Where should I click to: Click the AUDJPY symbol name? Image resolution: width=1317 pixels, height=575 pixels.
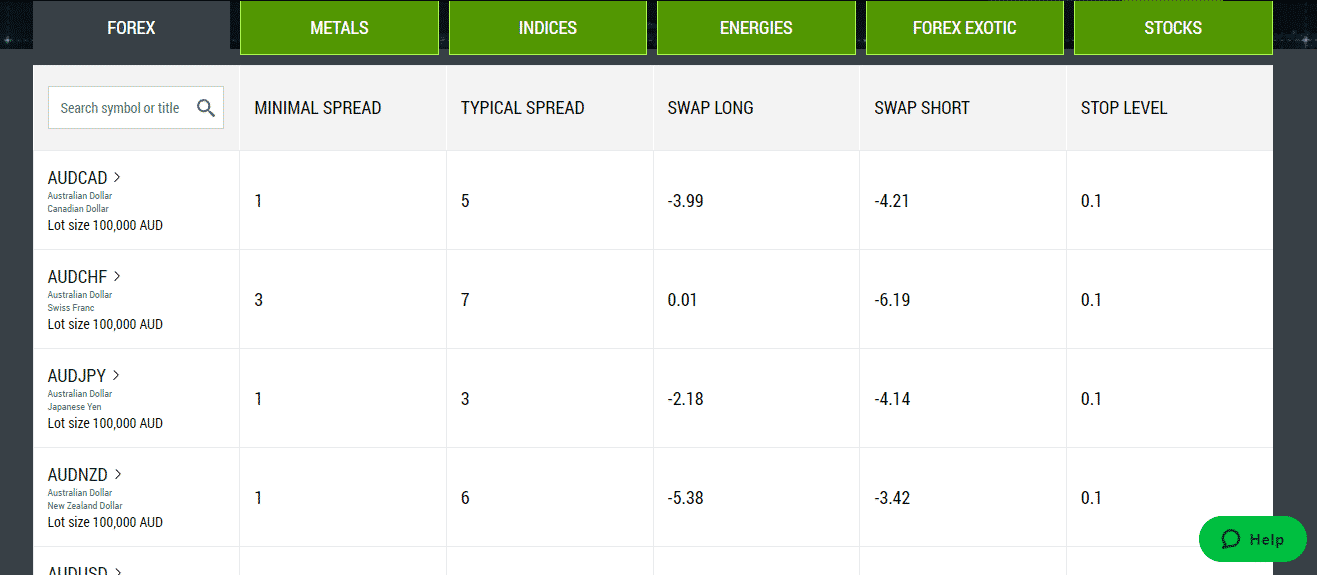pos(77,376)
